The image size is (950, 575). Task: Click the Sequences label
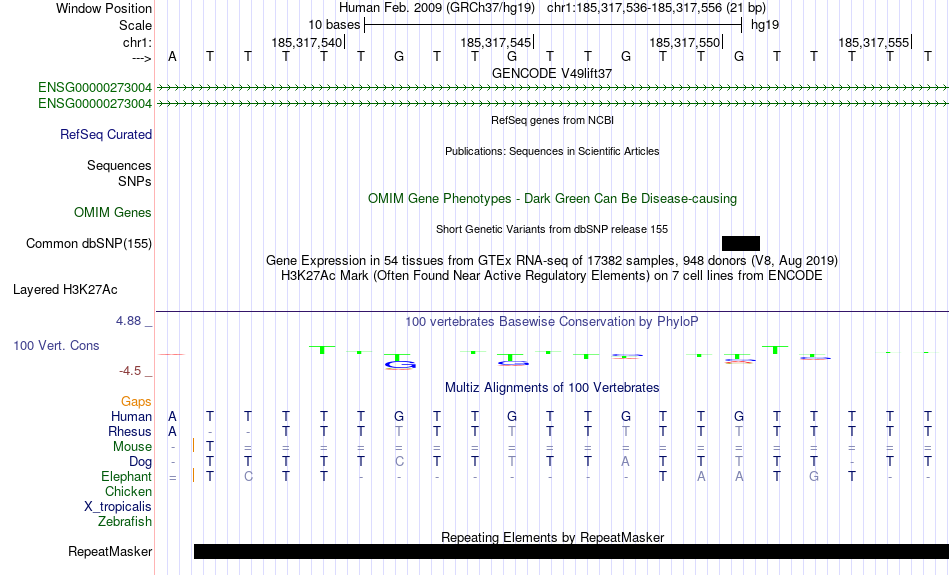[119, 165]
